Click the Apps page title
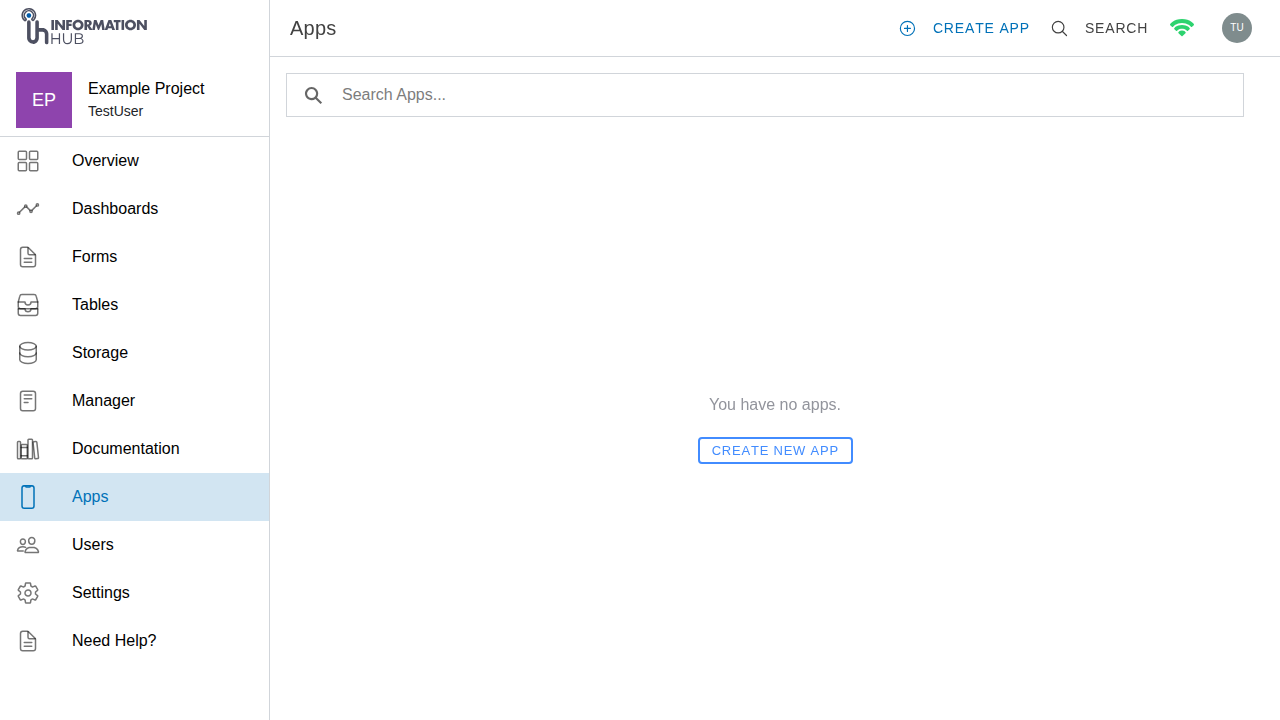 pyautogui.click(x=313, y=28)
